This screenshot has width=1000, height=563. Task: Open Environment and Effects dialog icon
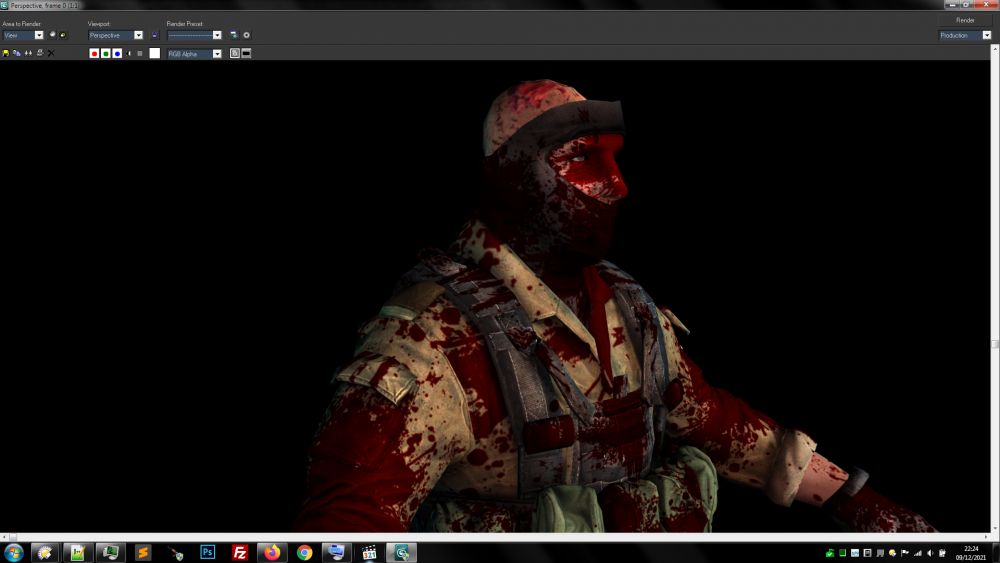pyautogui.click(x=246, y=35)
